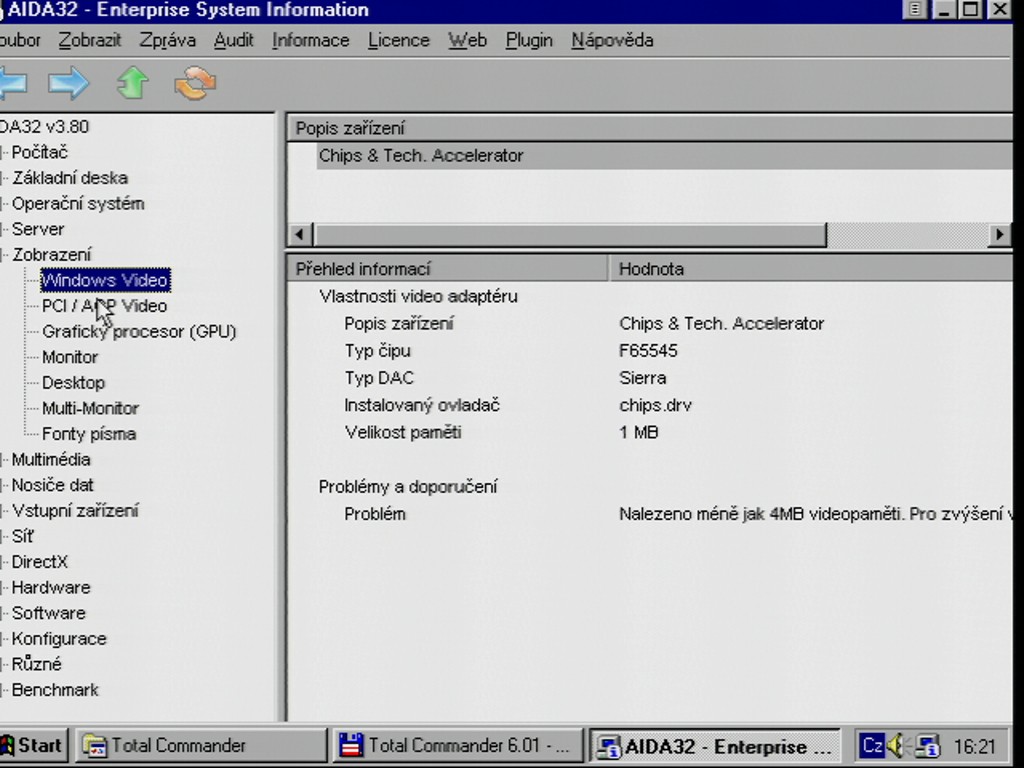
Task: Click the Hodnota column header
Action: (x=810, y=269)
